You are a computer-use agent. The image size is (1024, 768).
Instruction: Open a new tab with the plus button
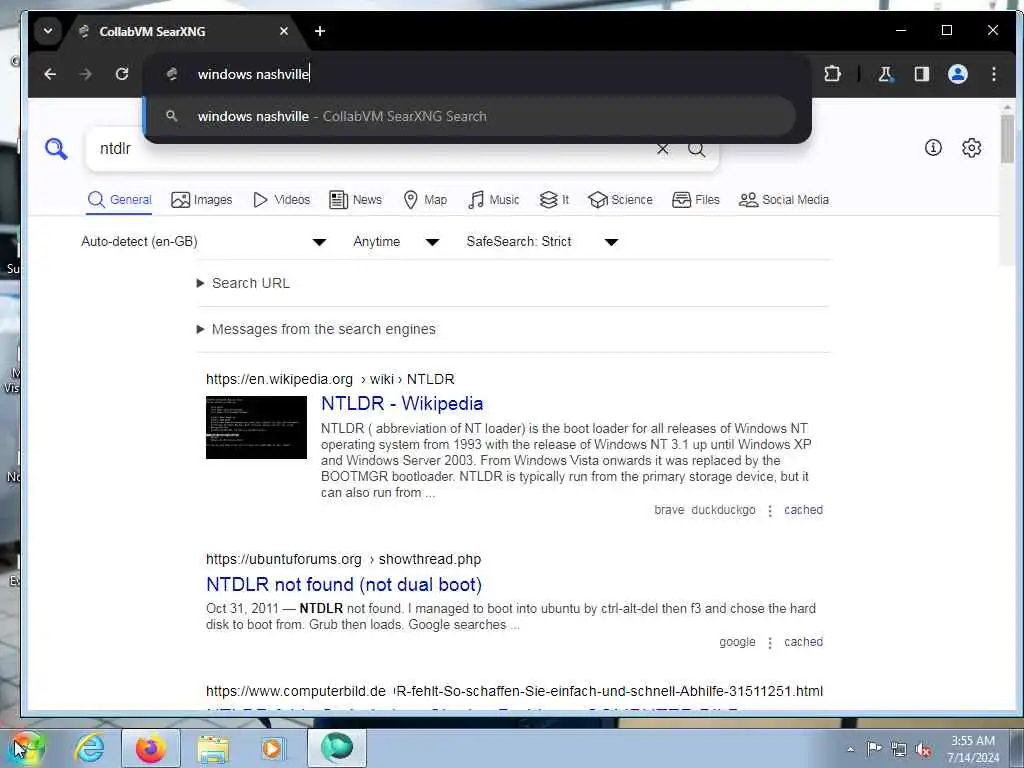tap(320, 31)
